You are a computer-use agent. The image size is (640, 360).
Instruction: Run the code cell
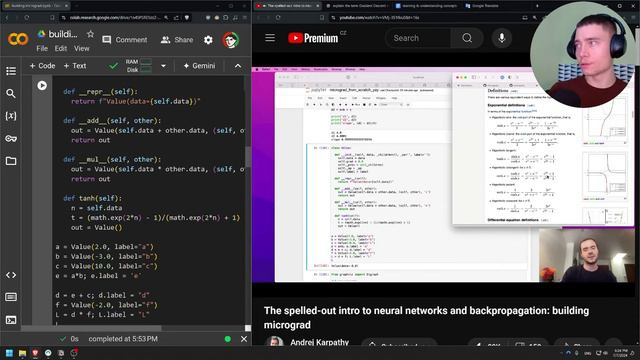[x=42, y=85]
